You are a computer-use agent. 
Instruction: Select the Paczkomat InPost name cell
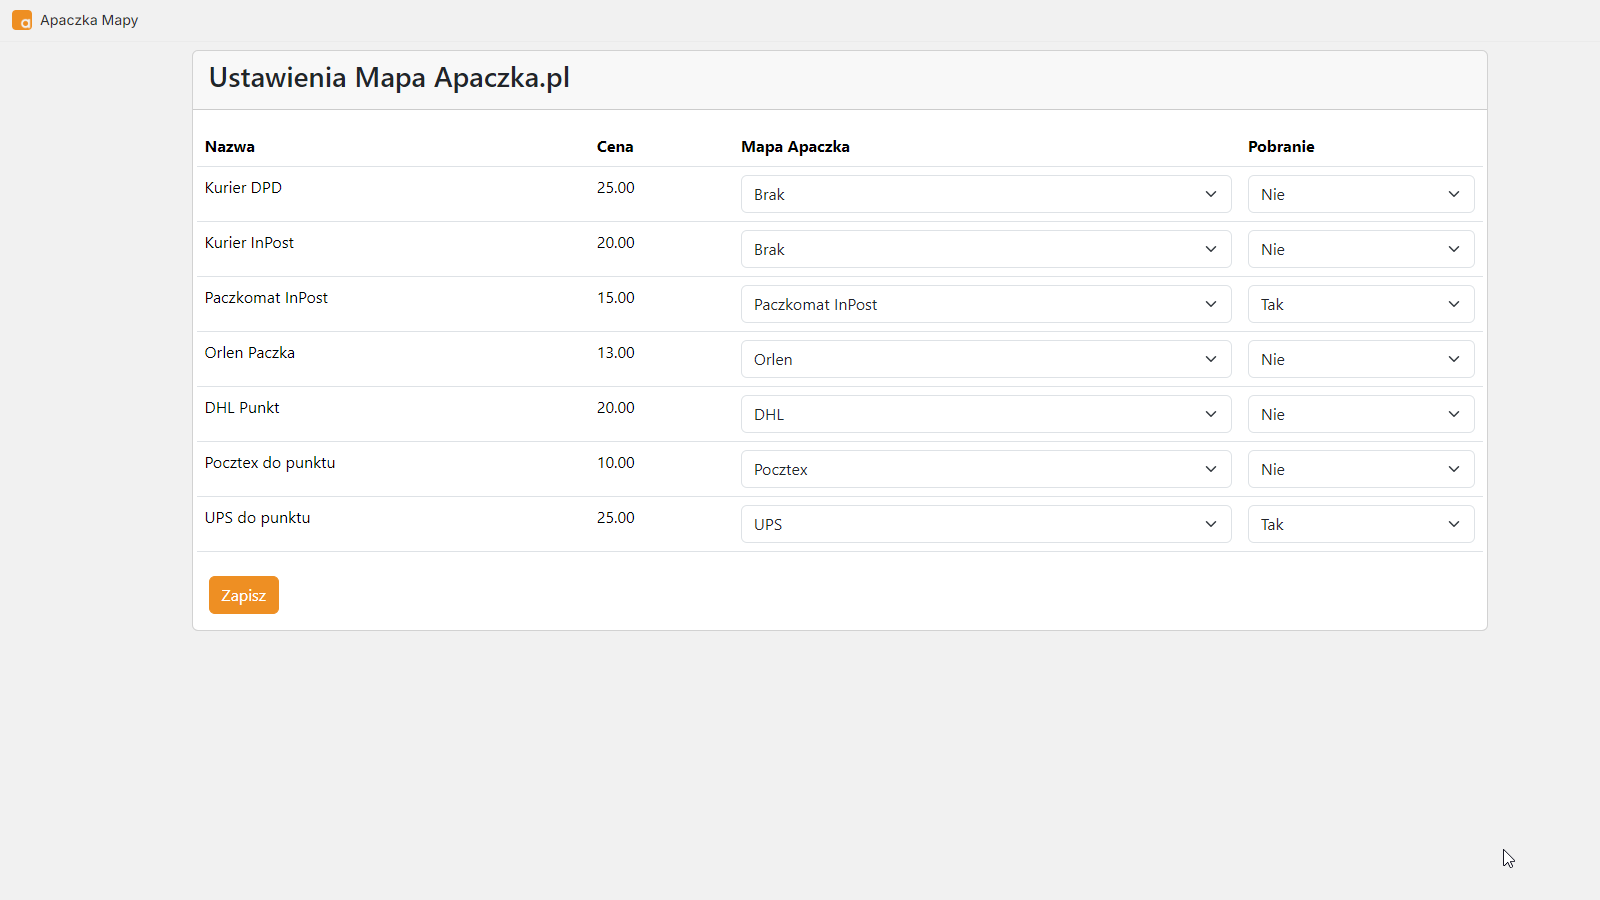pos(266,298)
